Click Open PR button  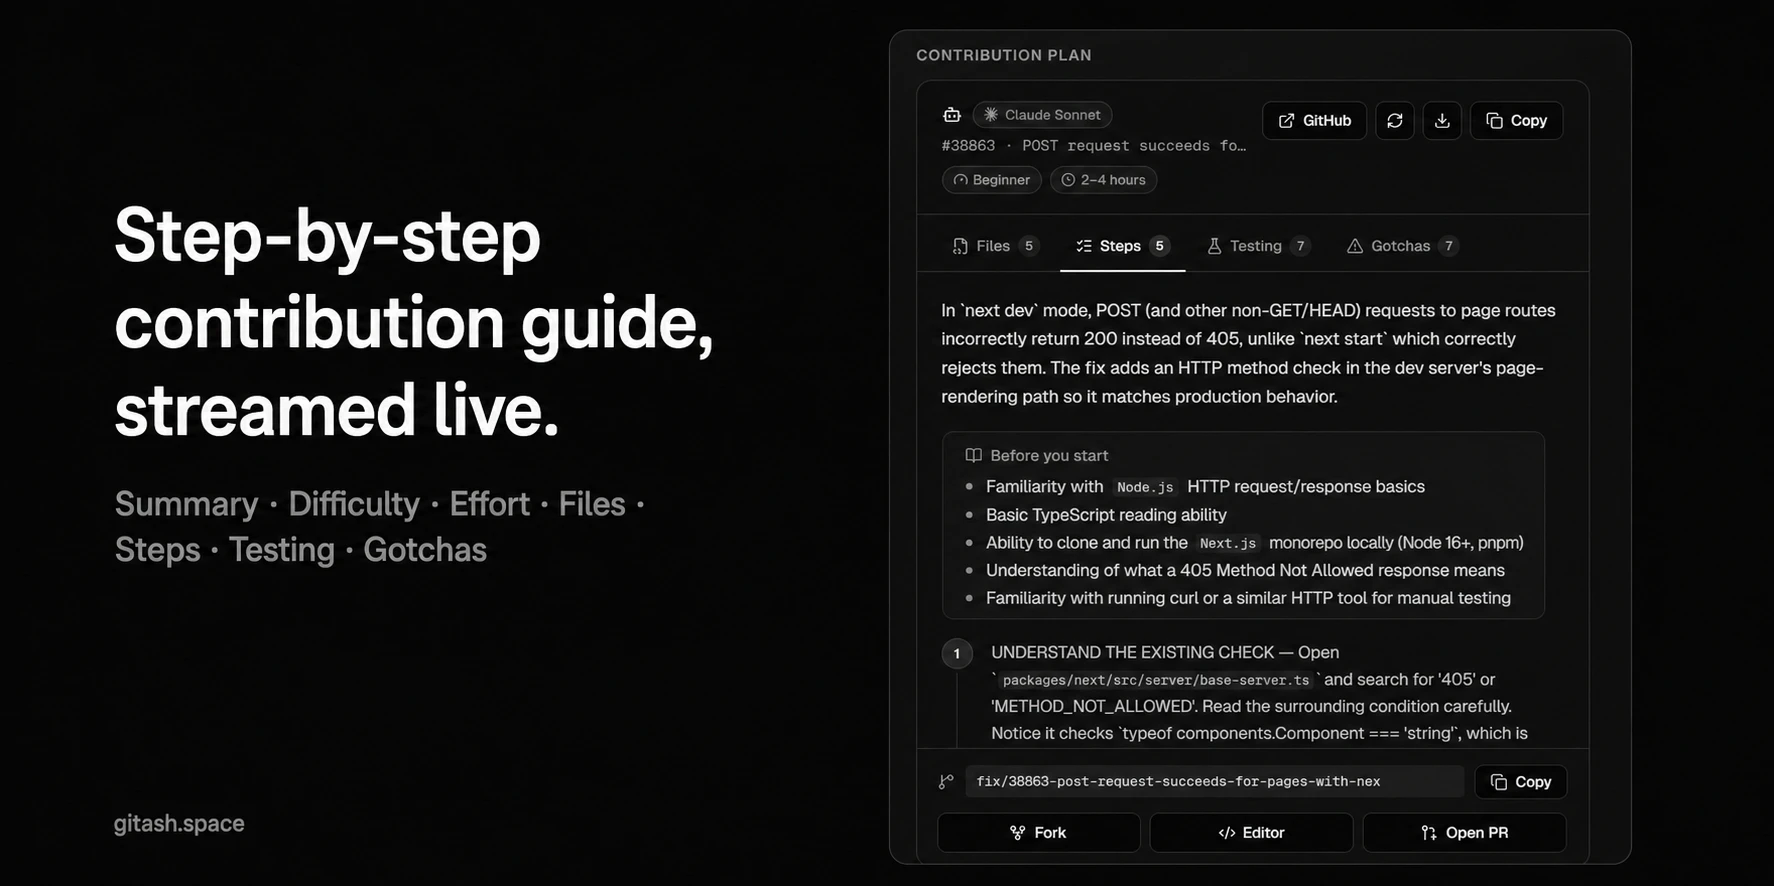1464,832
